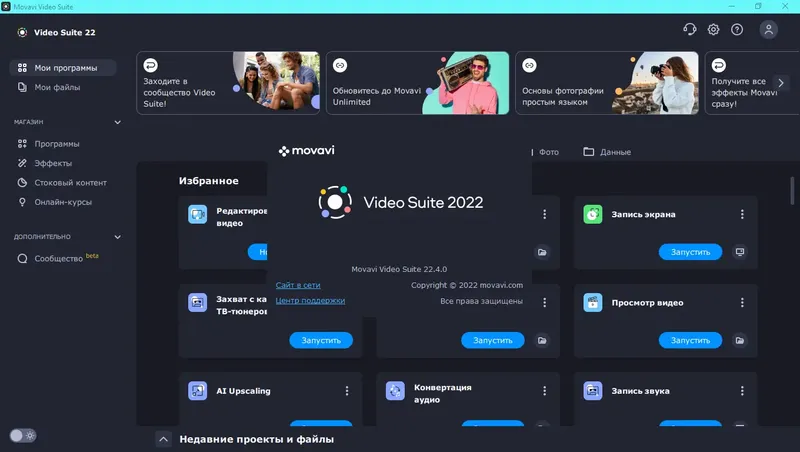Launch Запись экрана with Запустить

(690, 252)
